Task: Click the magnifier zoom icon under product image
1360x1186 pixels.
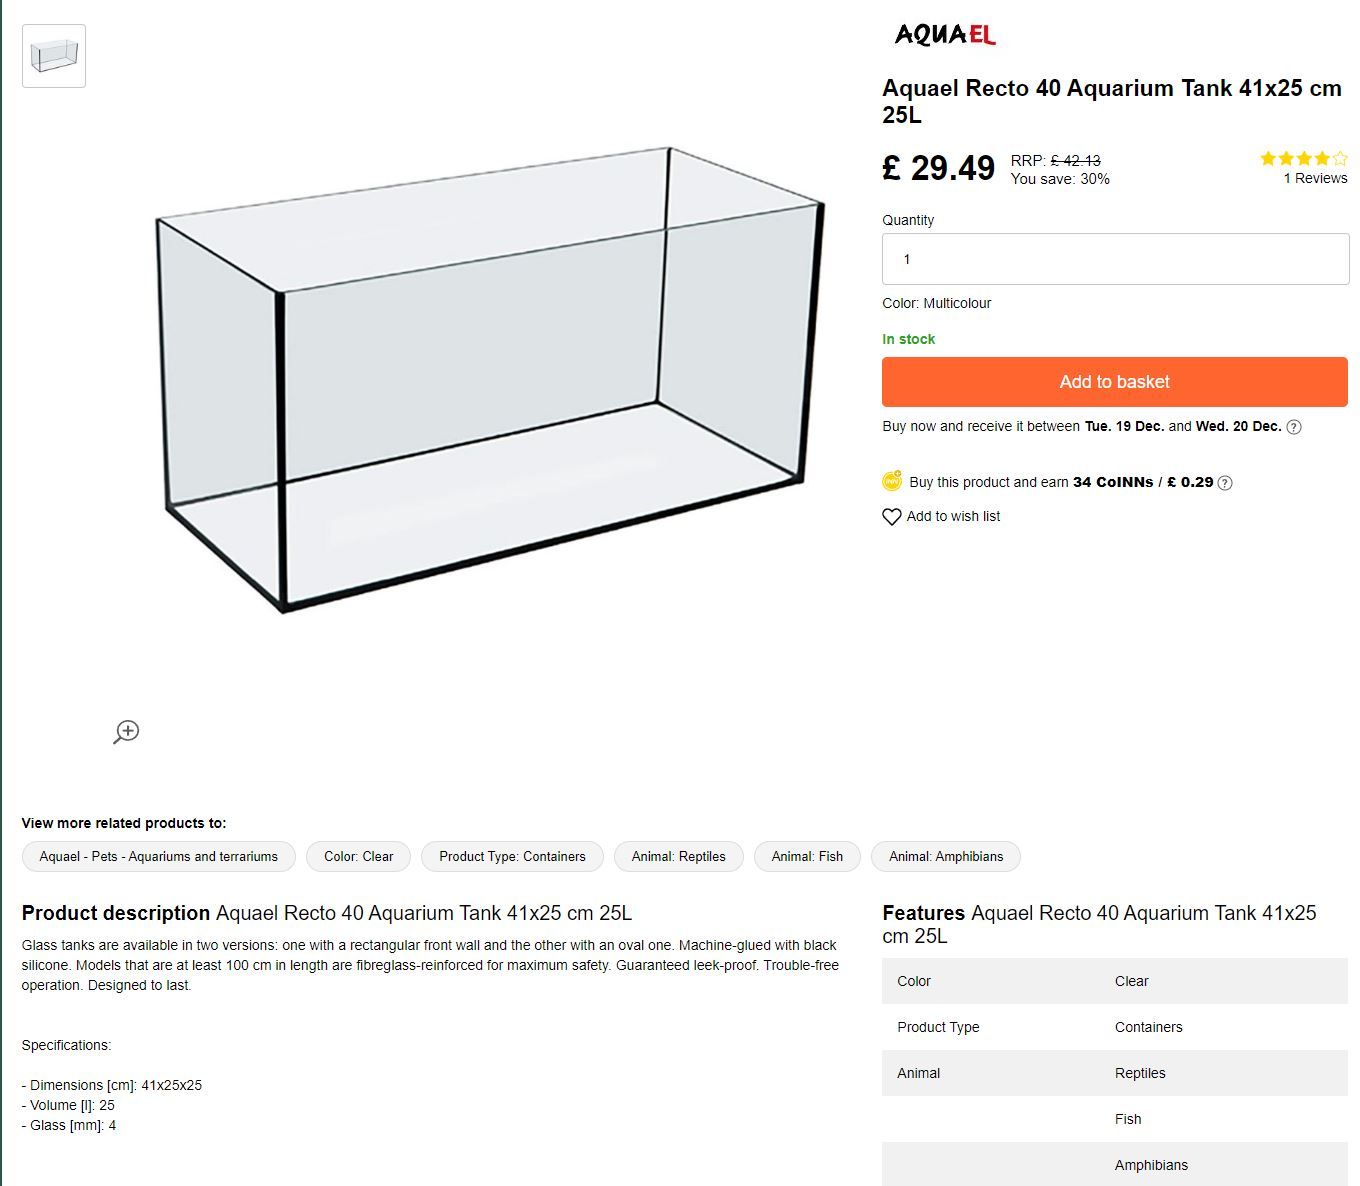Action: pos(126,732)
